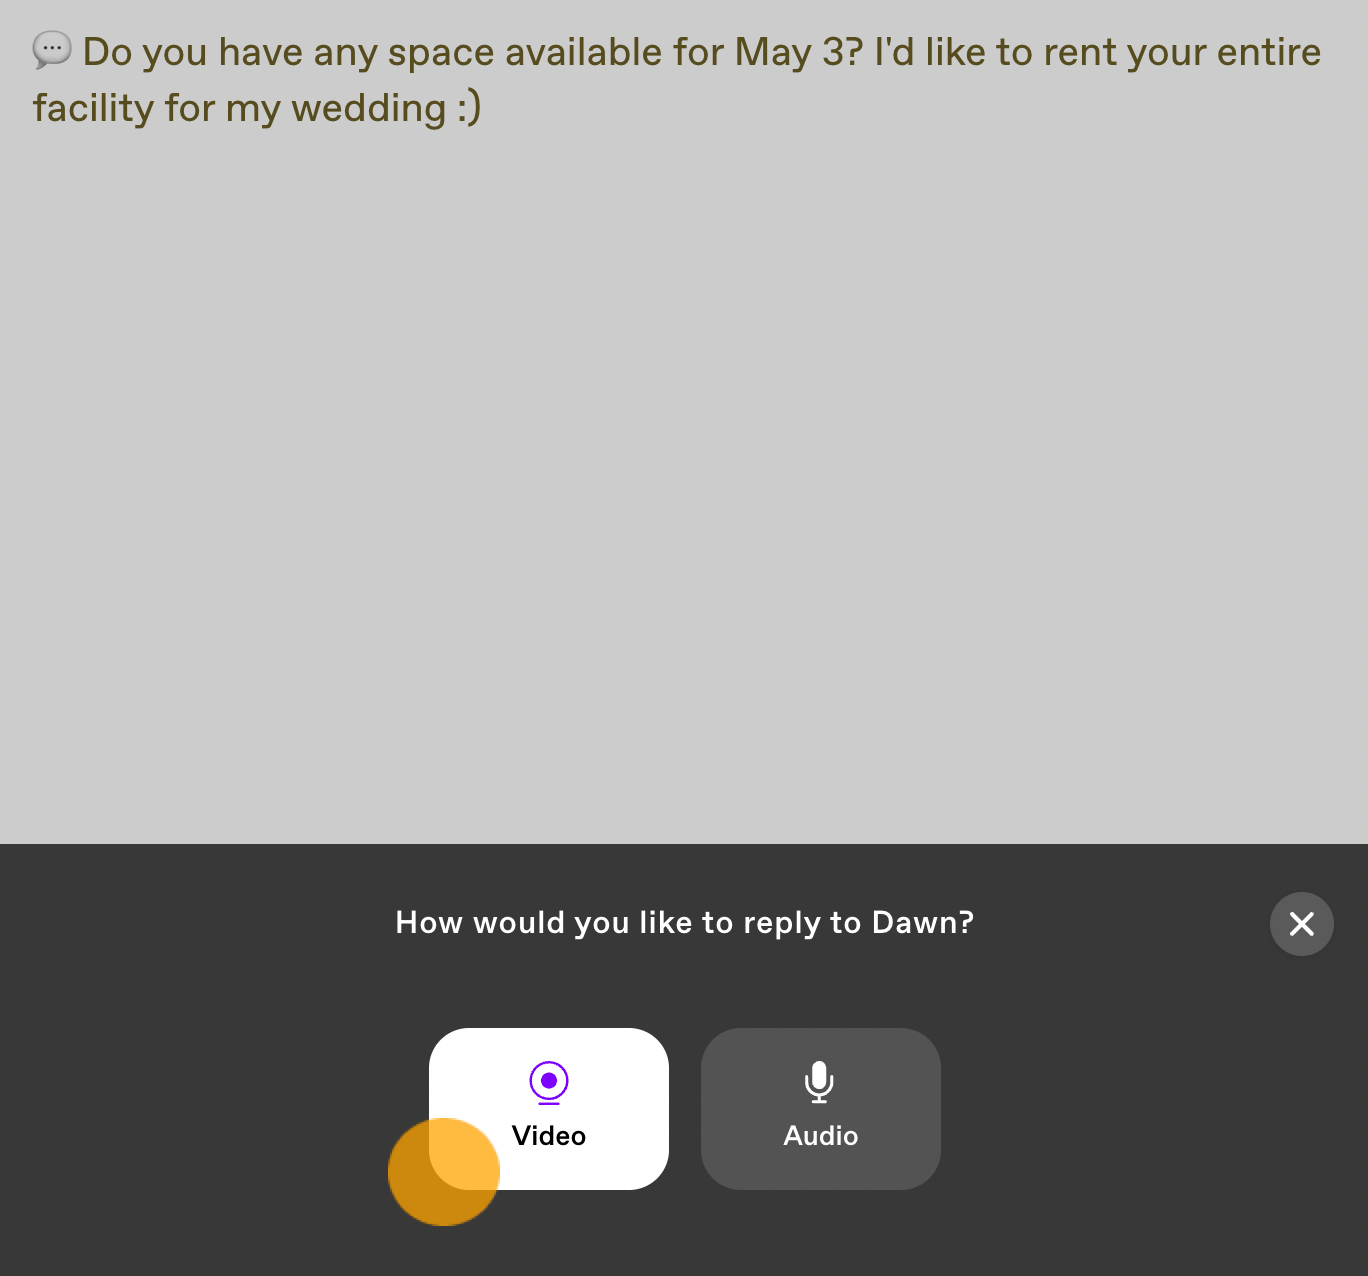Choose Audio as the reply type
Image resolution: width=1368 pixels, height=1276 pixels.
tap(821, 1108)
